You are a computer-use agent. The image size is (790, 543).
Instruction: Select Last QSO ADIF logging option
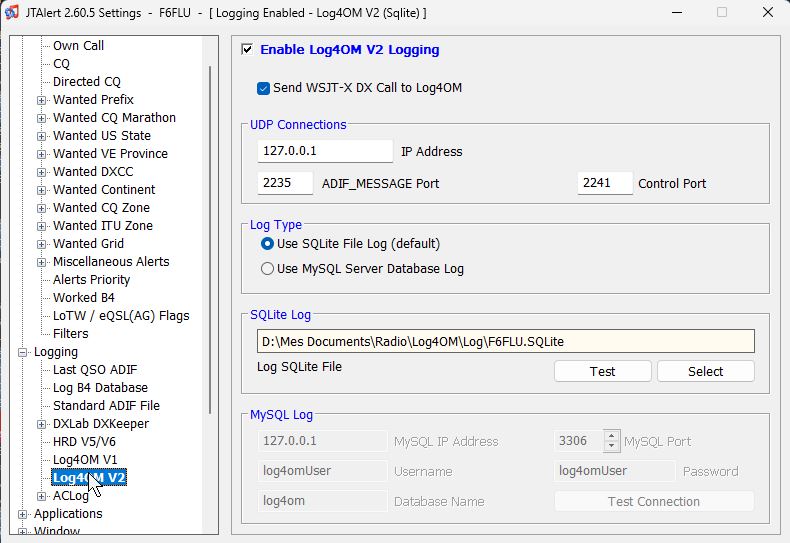pyautogui.click(x=95, y=370)
